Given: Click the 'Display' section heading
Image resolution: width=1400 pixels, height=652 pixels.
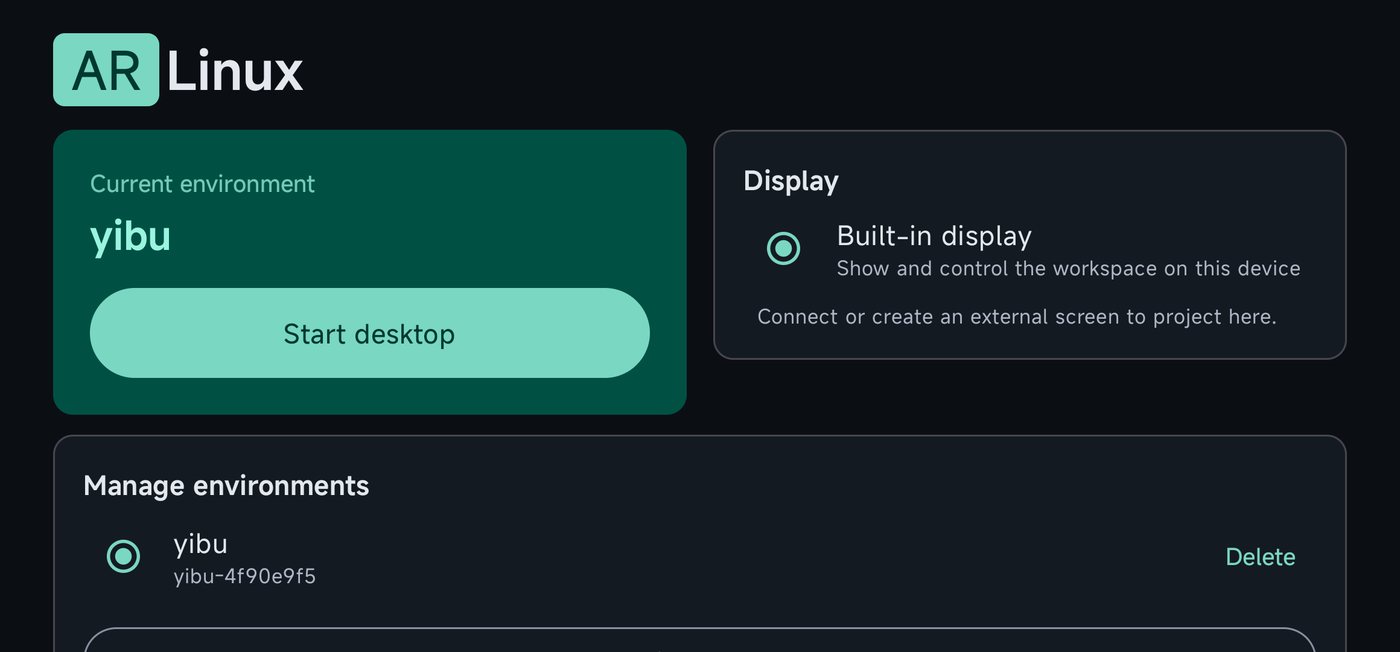Looking at the screenshot, I should [791, 181].
